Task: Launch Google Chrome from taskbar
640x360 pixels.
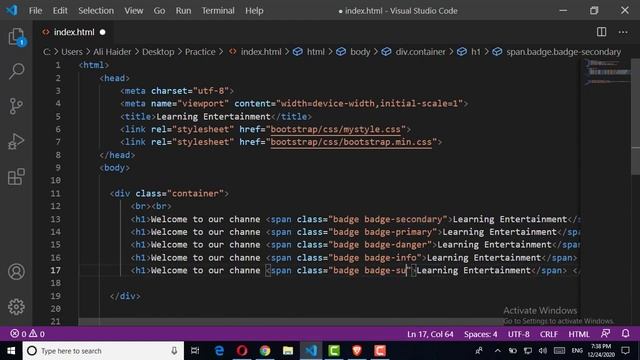Action: coord(265,351)
